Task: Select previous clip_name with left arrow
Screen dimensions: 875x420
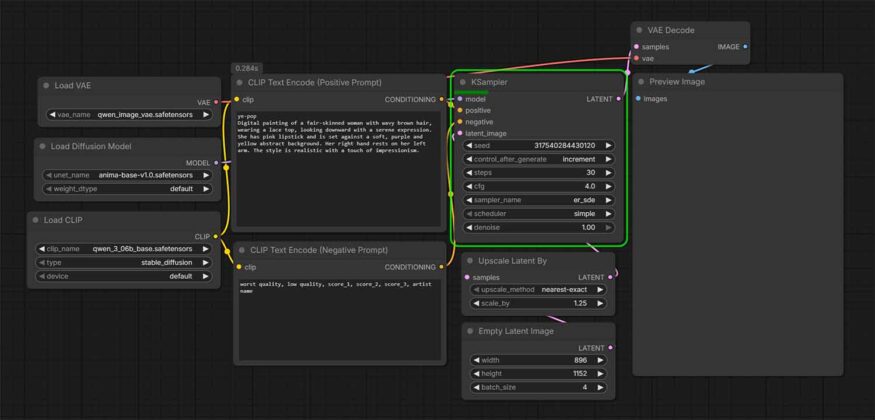Action: [42, 249]
